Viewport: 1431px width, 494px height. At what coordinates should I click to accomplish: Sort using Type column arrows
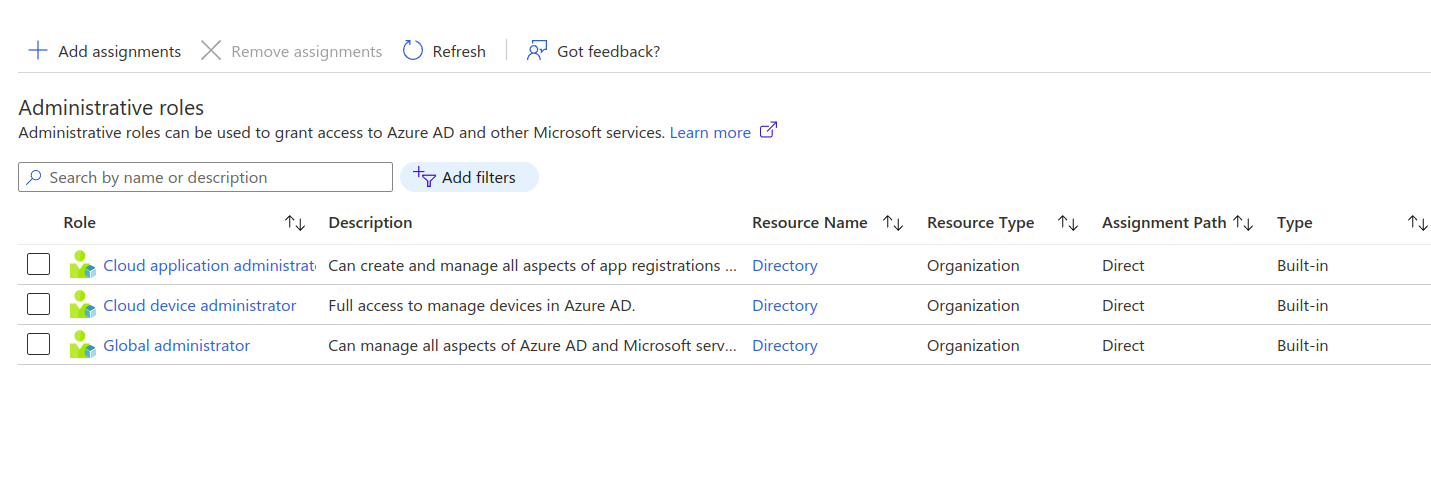coord(1417,223)
